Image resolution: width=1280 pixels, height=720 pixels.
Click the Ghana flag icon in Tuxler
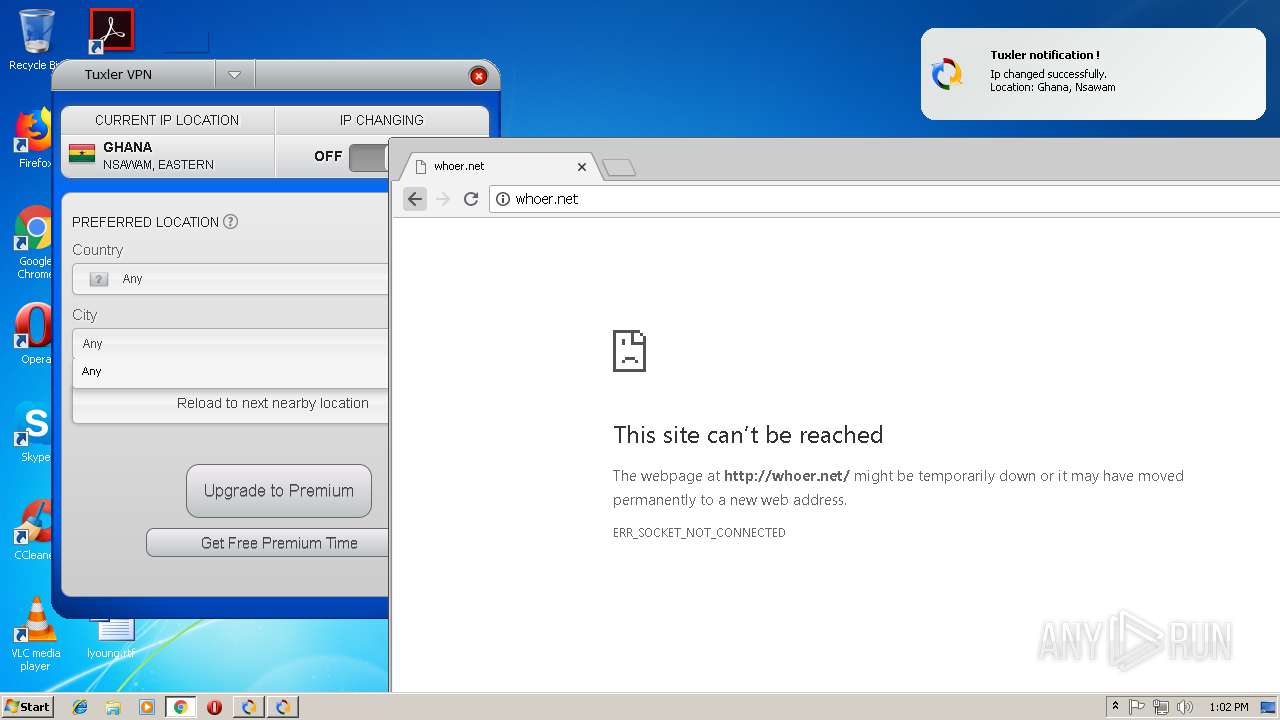click(82, 154)
